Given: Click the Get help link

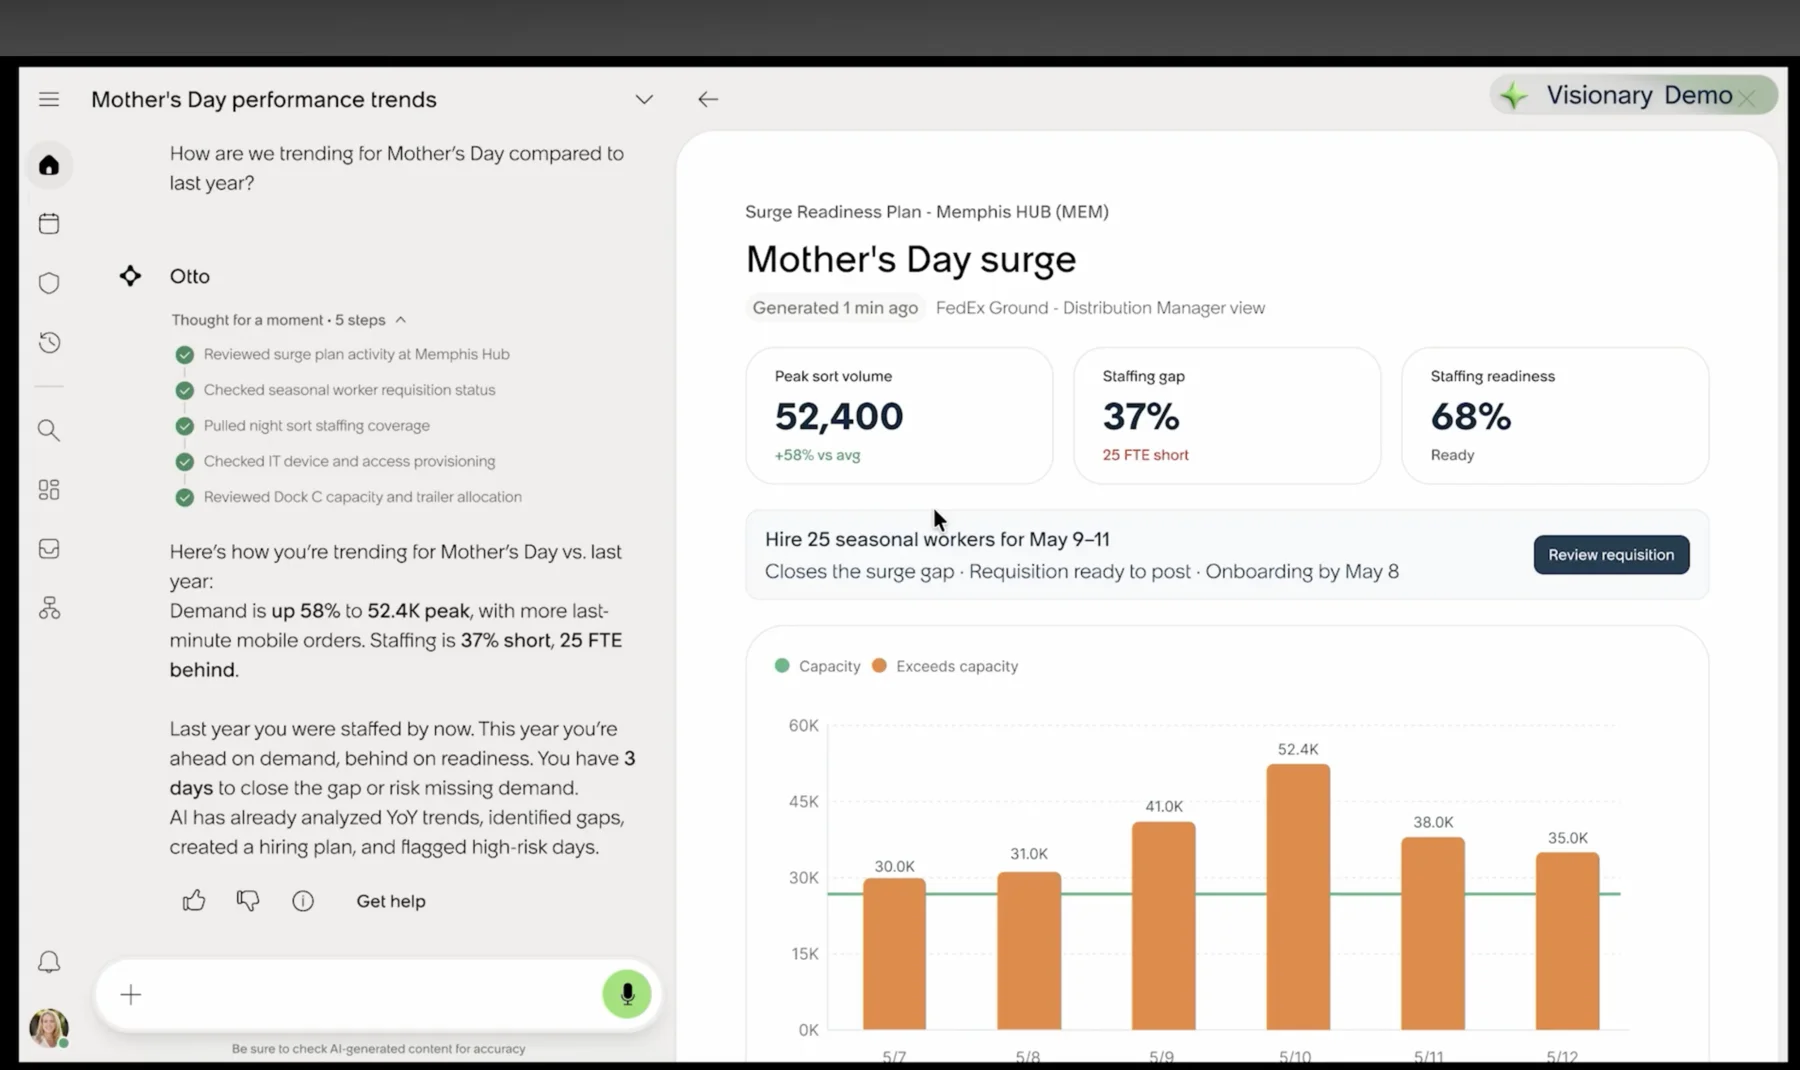Looking at the screenshot, I should 391,901.
